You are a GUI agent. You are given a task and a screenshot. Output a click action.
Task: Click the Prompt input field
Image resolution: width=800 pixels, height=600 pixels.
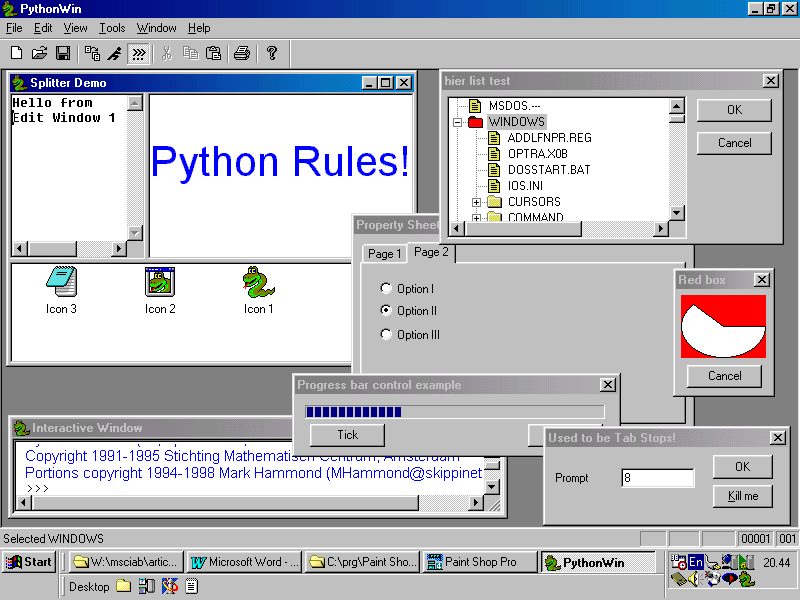click(658, 478)
